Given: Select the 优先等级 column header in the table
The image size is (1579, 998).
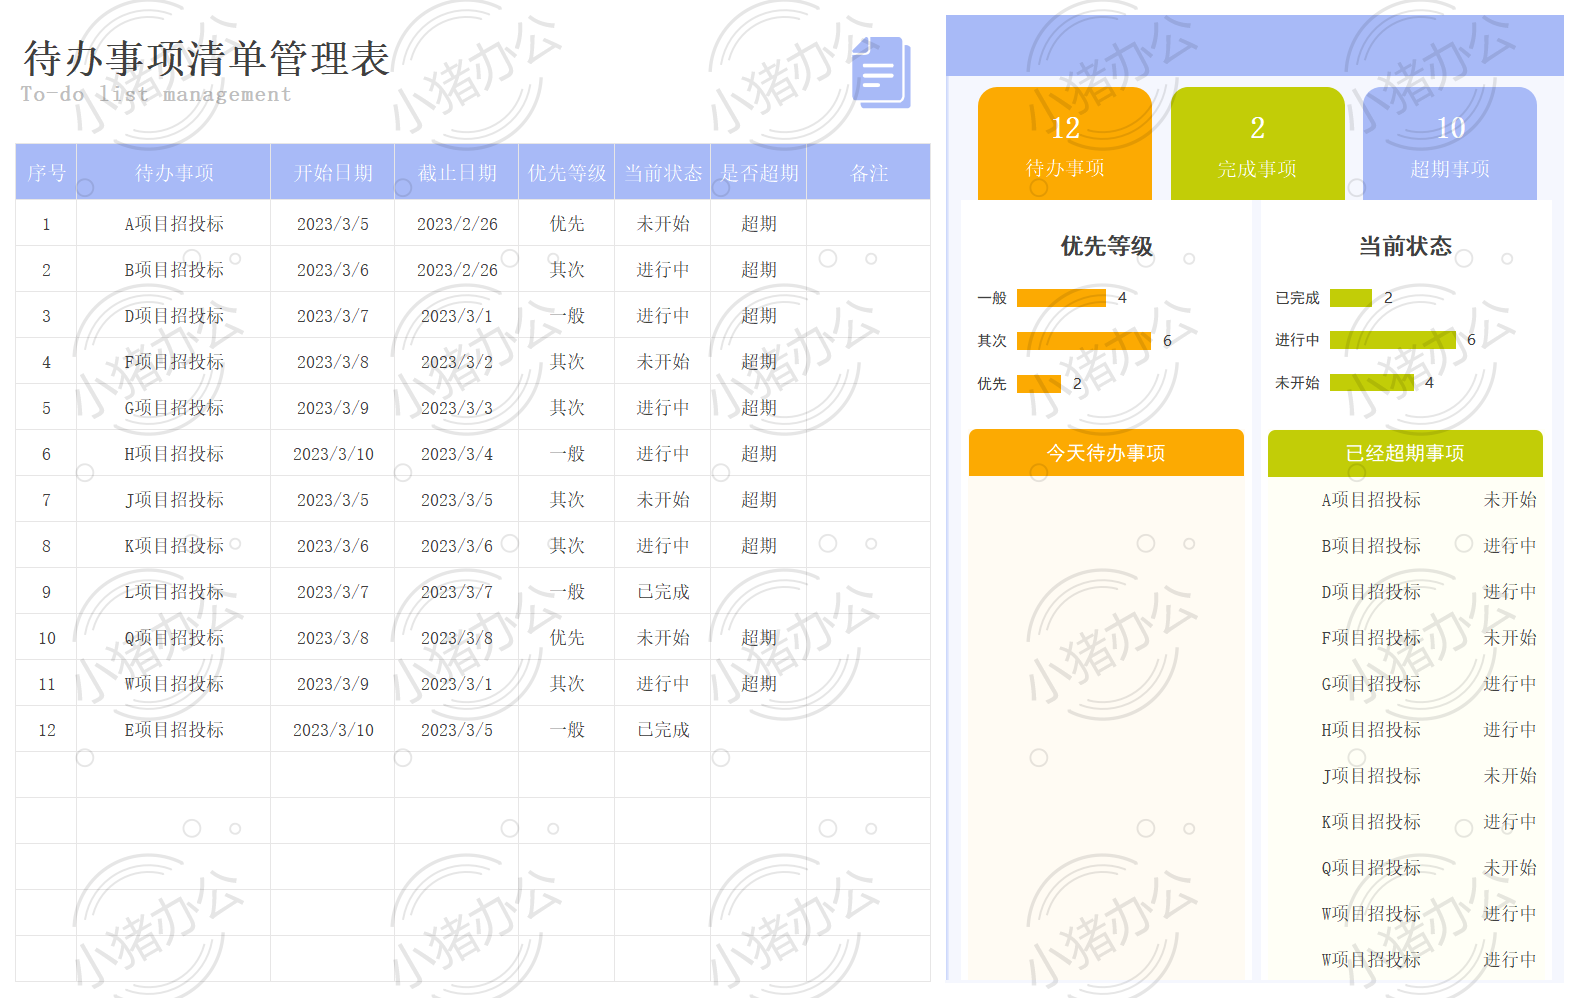Looking at the screenshot, I should pyautogui.click(x=567, y=173).
